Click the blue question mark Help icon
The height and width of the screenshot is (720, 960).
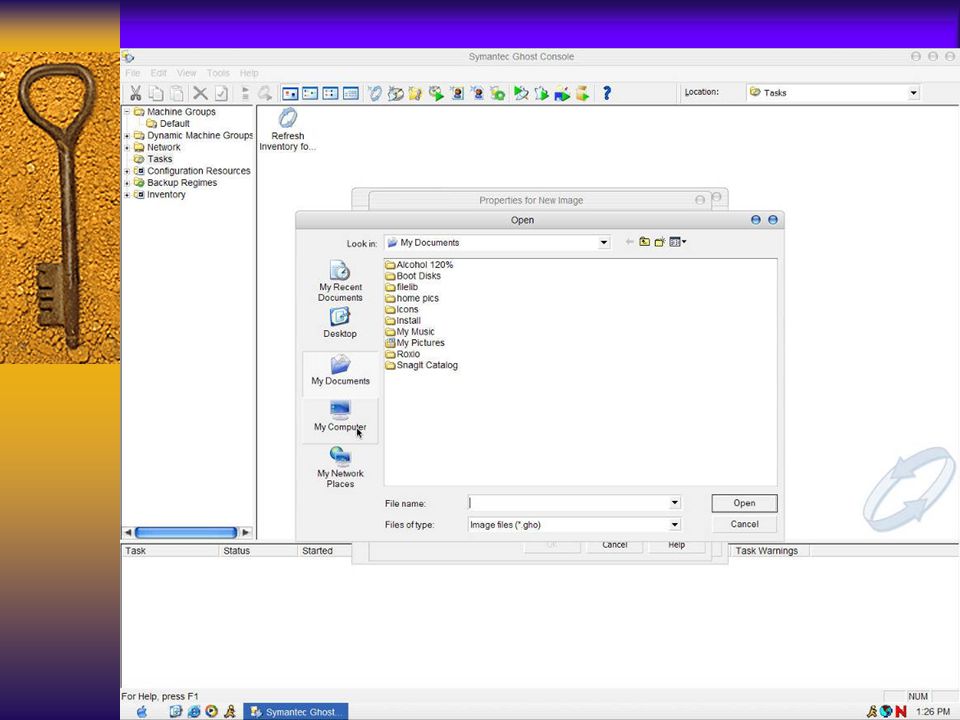(606, 93)
